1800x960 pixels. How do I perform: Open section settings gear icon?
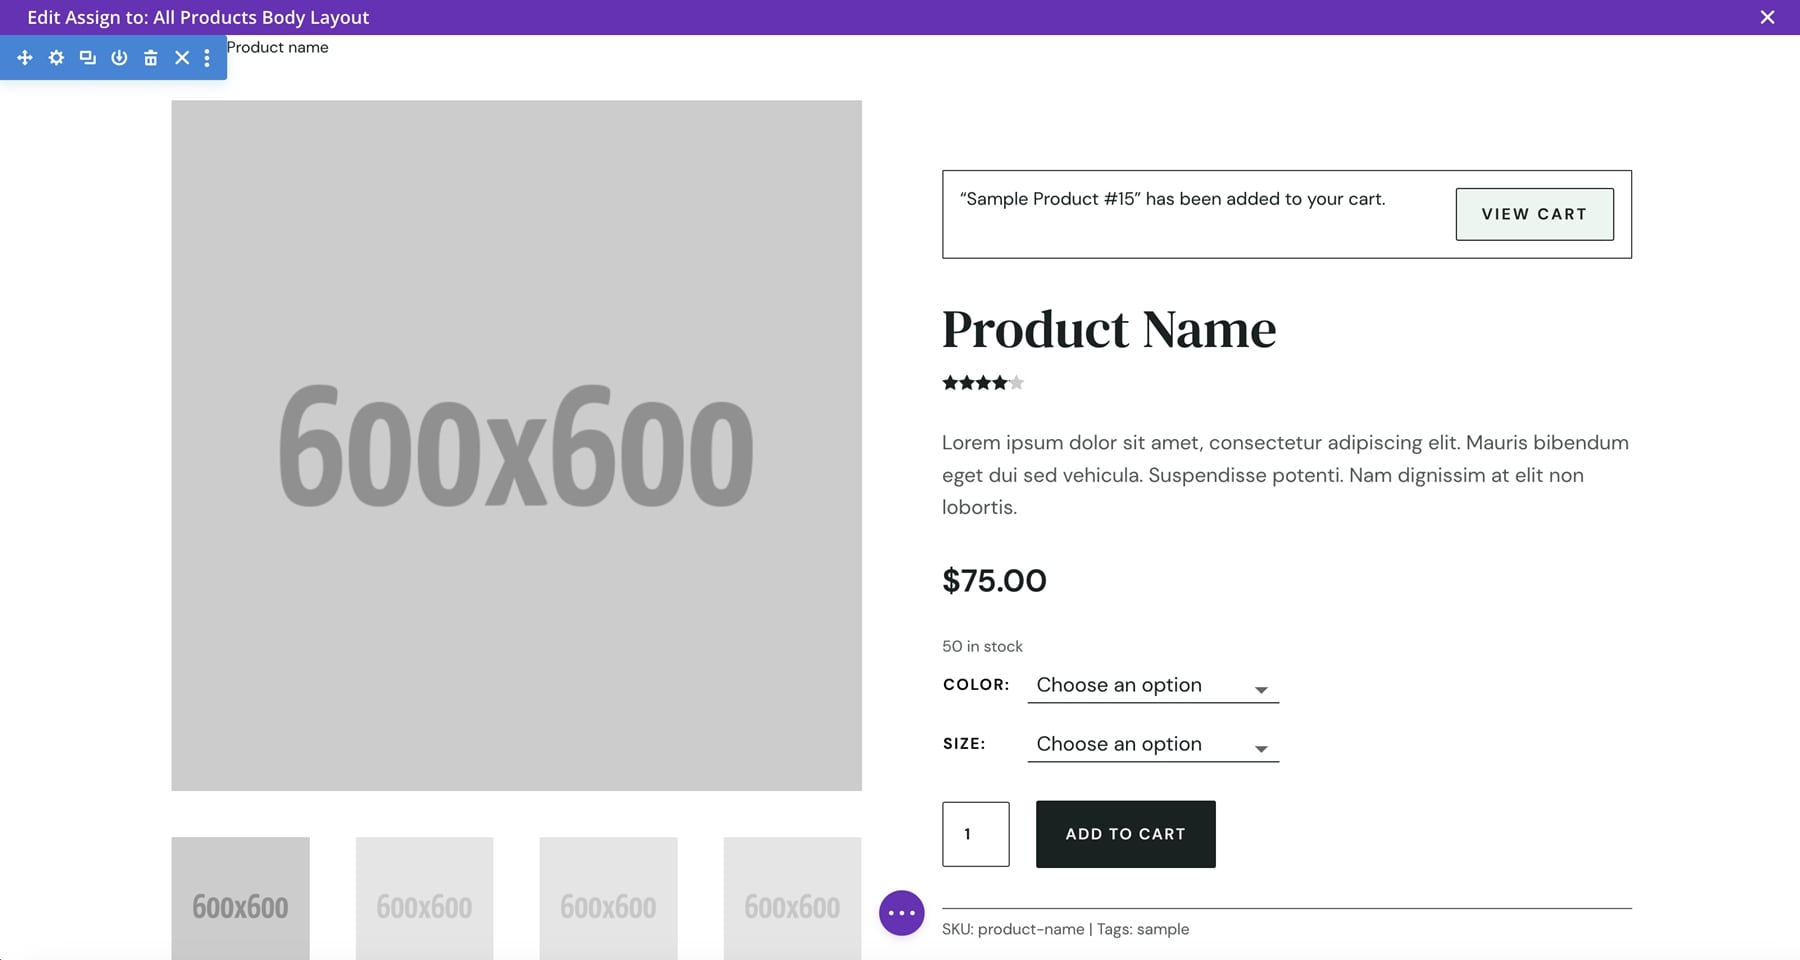pyautogui.click(x=56, y=58)
